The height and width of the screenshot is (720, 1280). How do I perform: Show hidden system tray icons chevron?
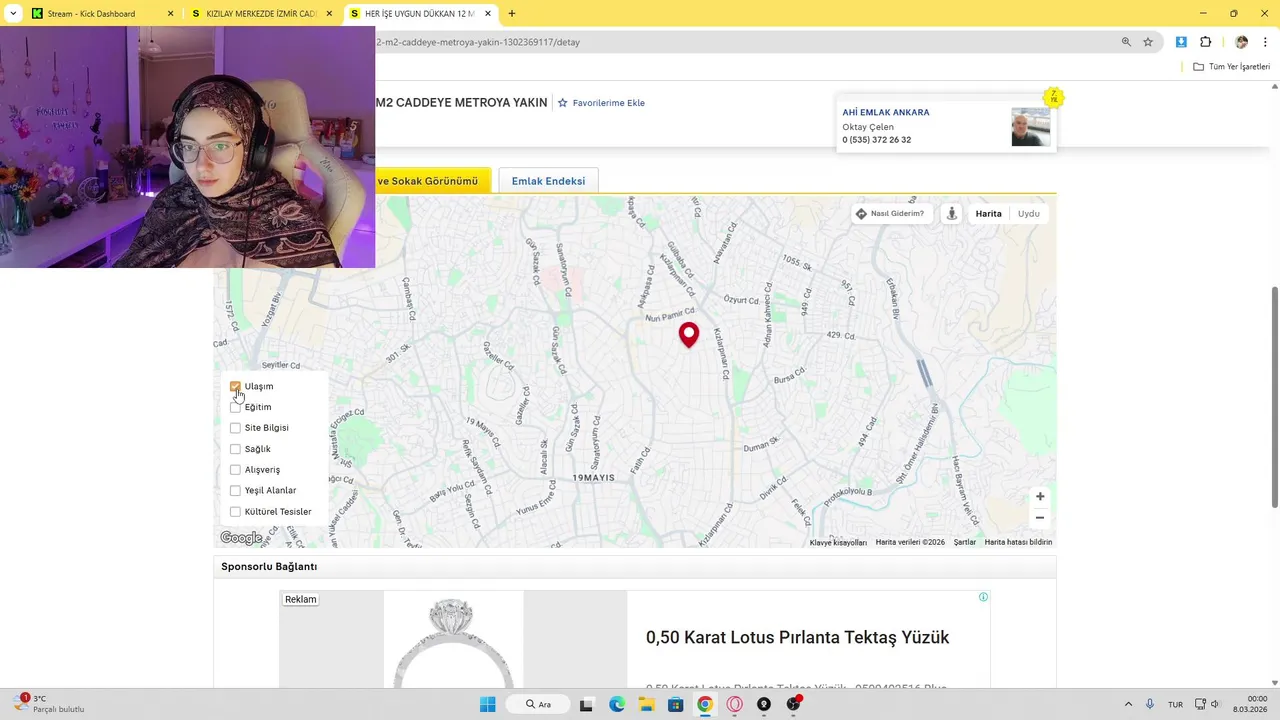(x=1128, y=704)
